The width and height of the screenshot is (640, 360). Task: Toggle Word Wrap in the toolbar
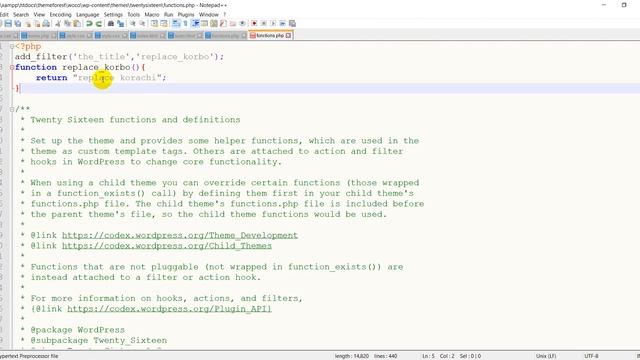[x=175, y=24]
